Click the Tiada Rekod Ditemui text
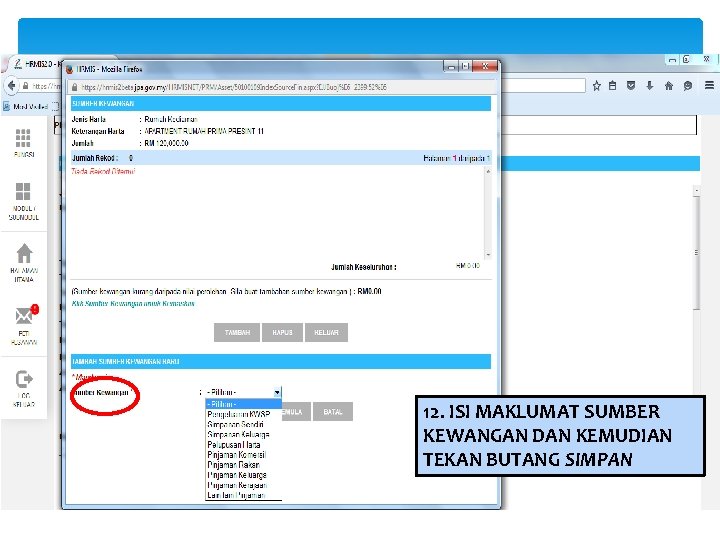 [103, 171]
